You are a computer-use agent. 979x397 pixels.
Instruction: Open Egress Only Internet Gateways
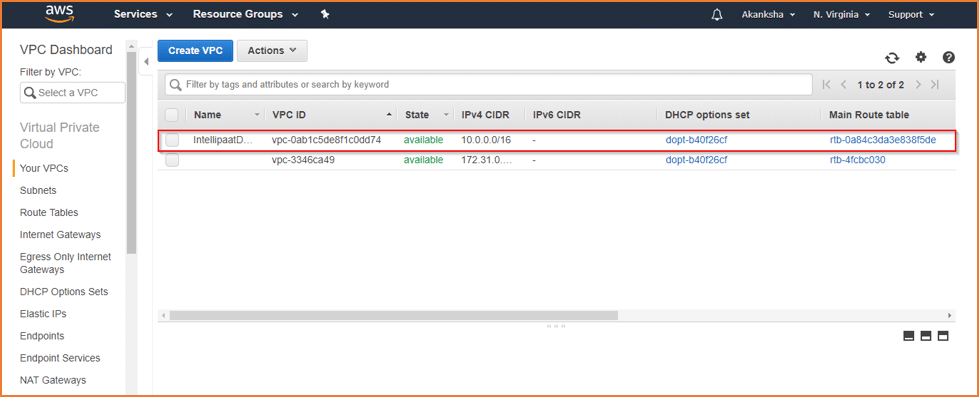66,263
